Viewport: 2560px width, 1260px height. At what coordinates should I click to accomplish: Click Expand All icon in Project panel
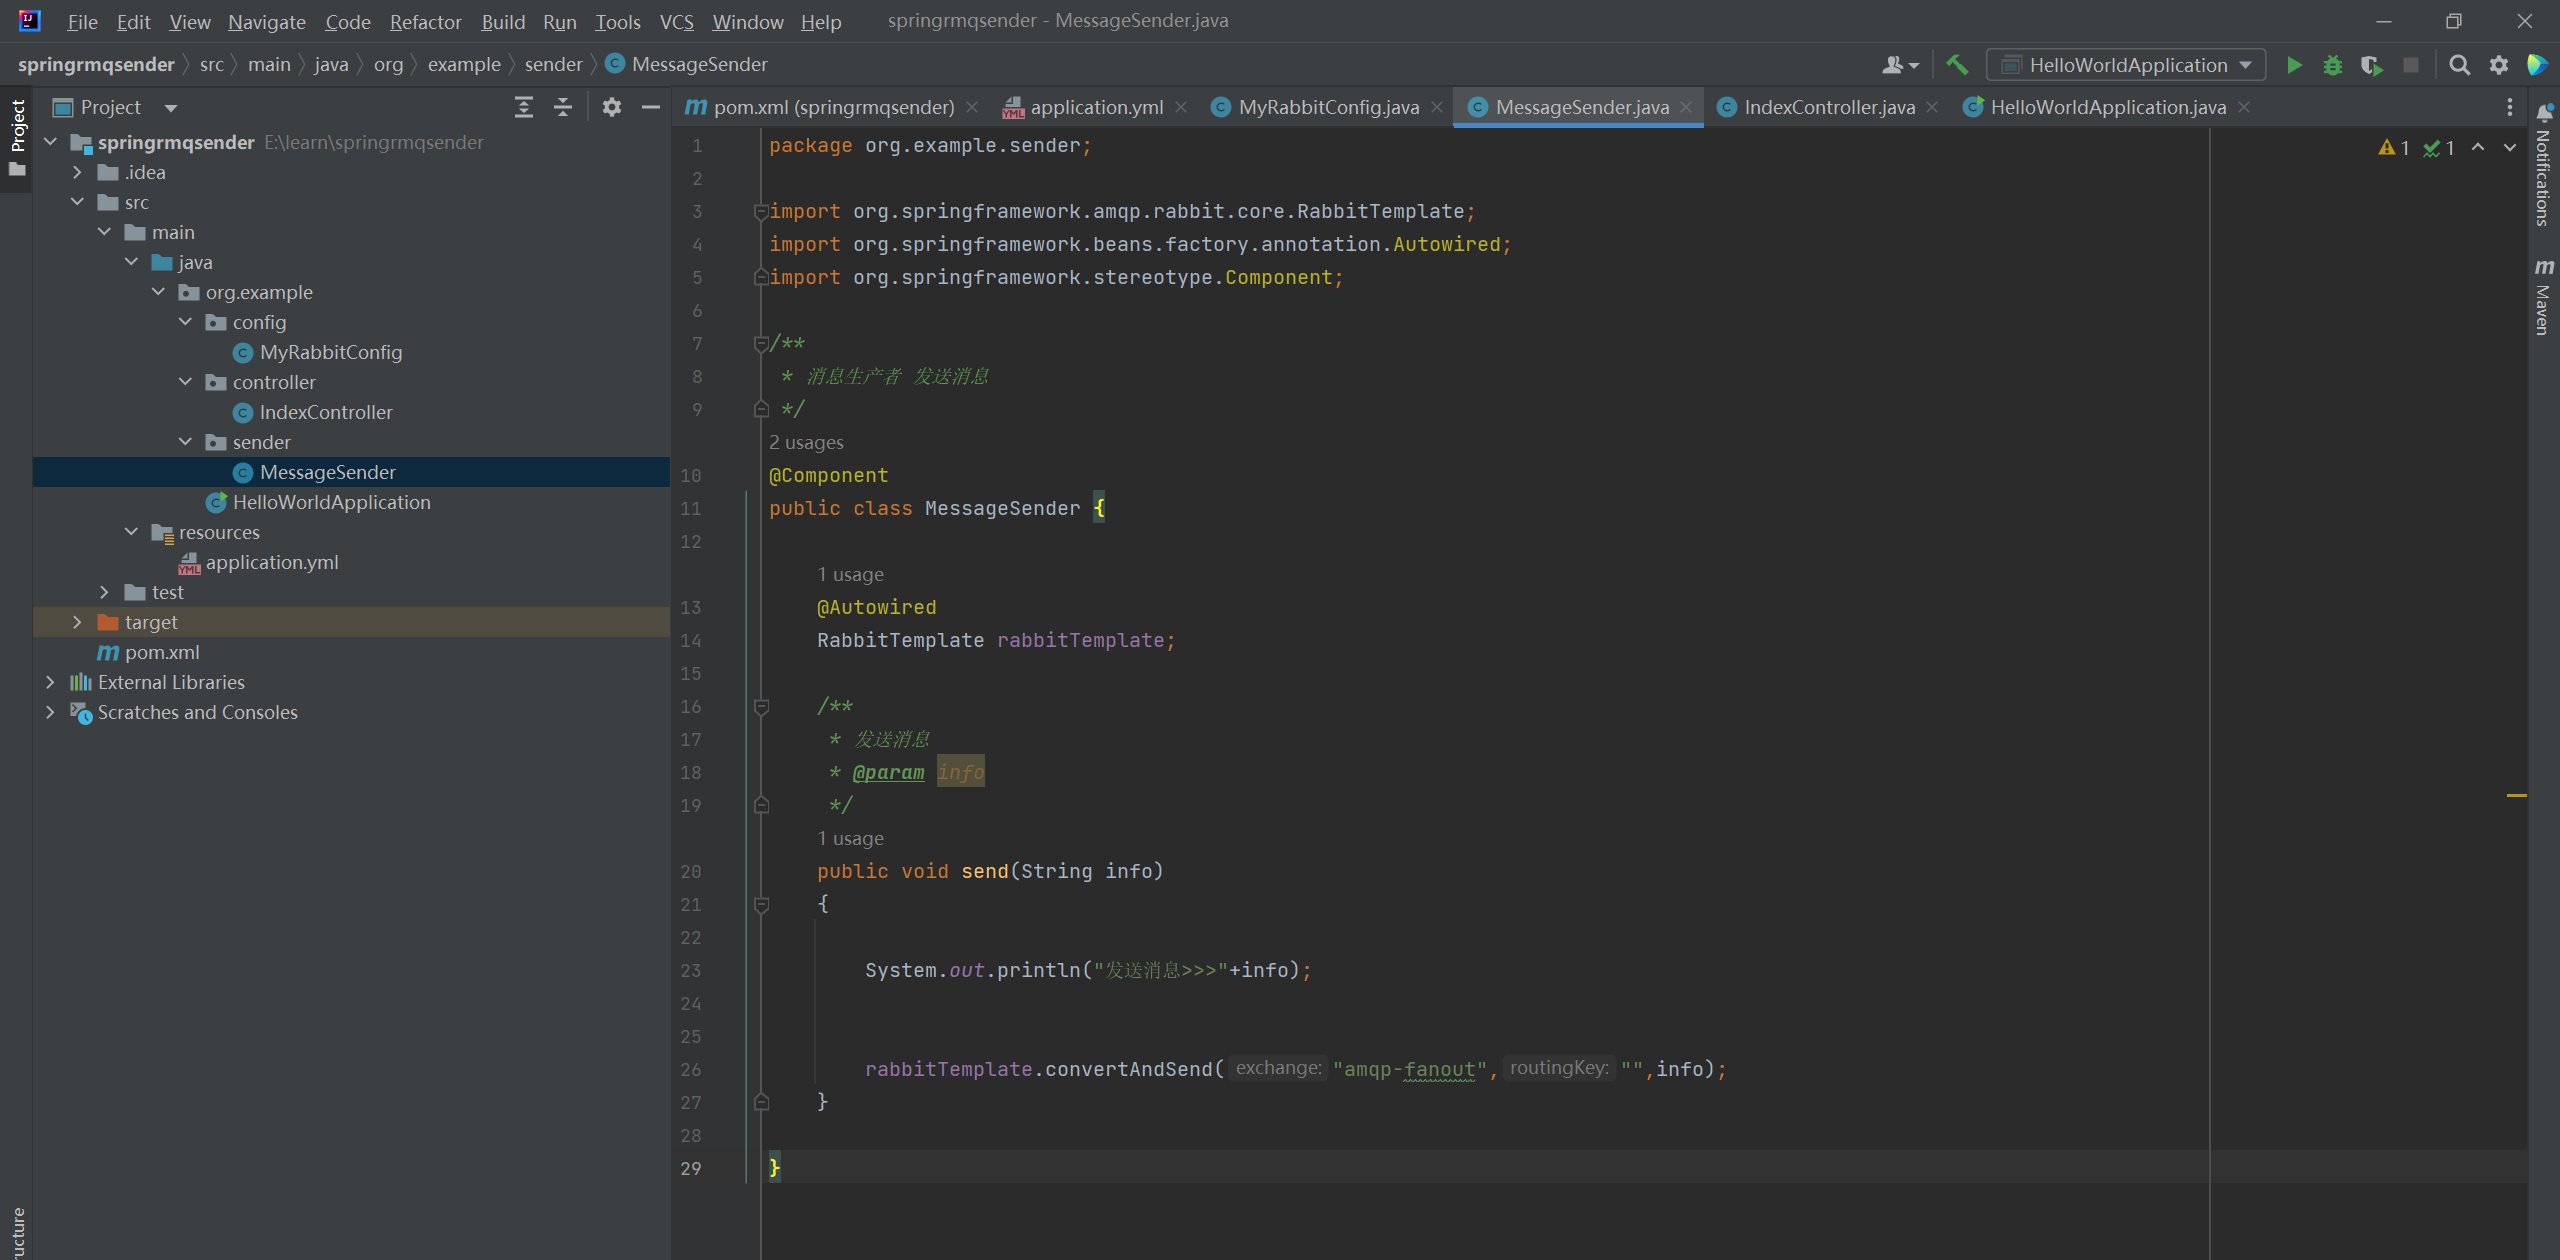coord(523,107)
